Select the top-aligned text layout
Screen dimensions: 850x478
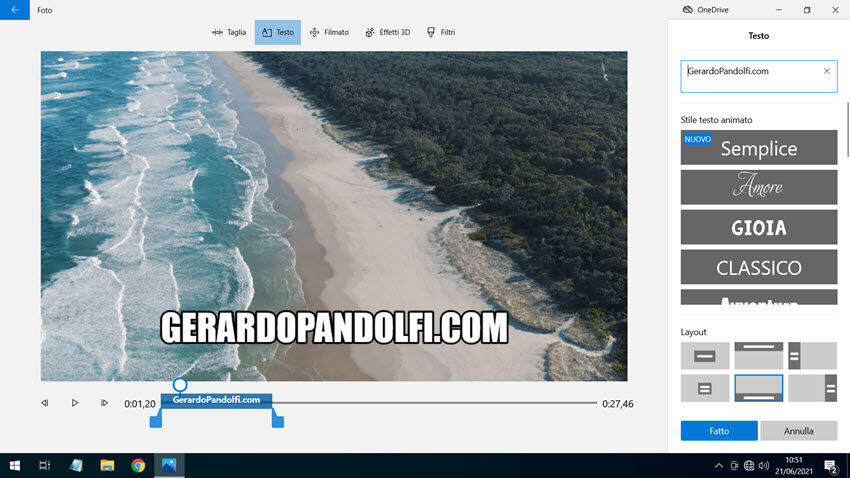click(x=758, y=356)
